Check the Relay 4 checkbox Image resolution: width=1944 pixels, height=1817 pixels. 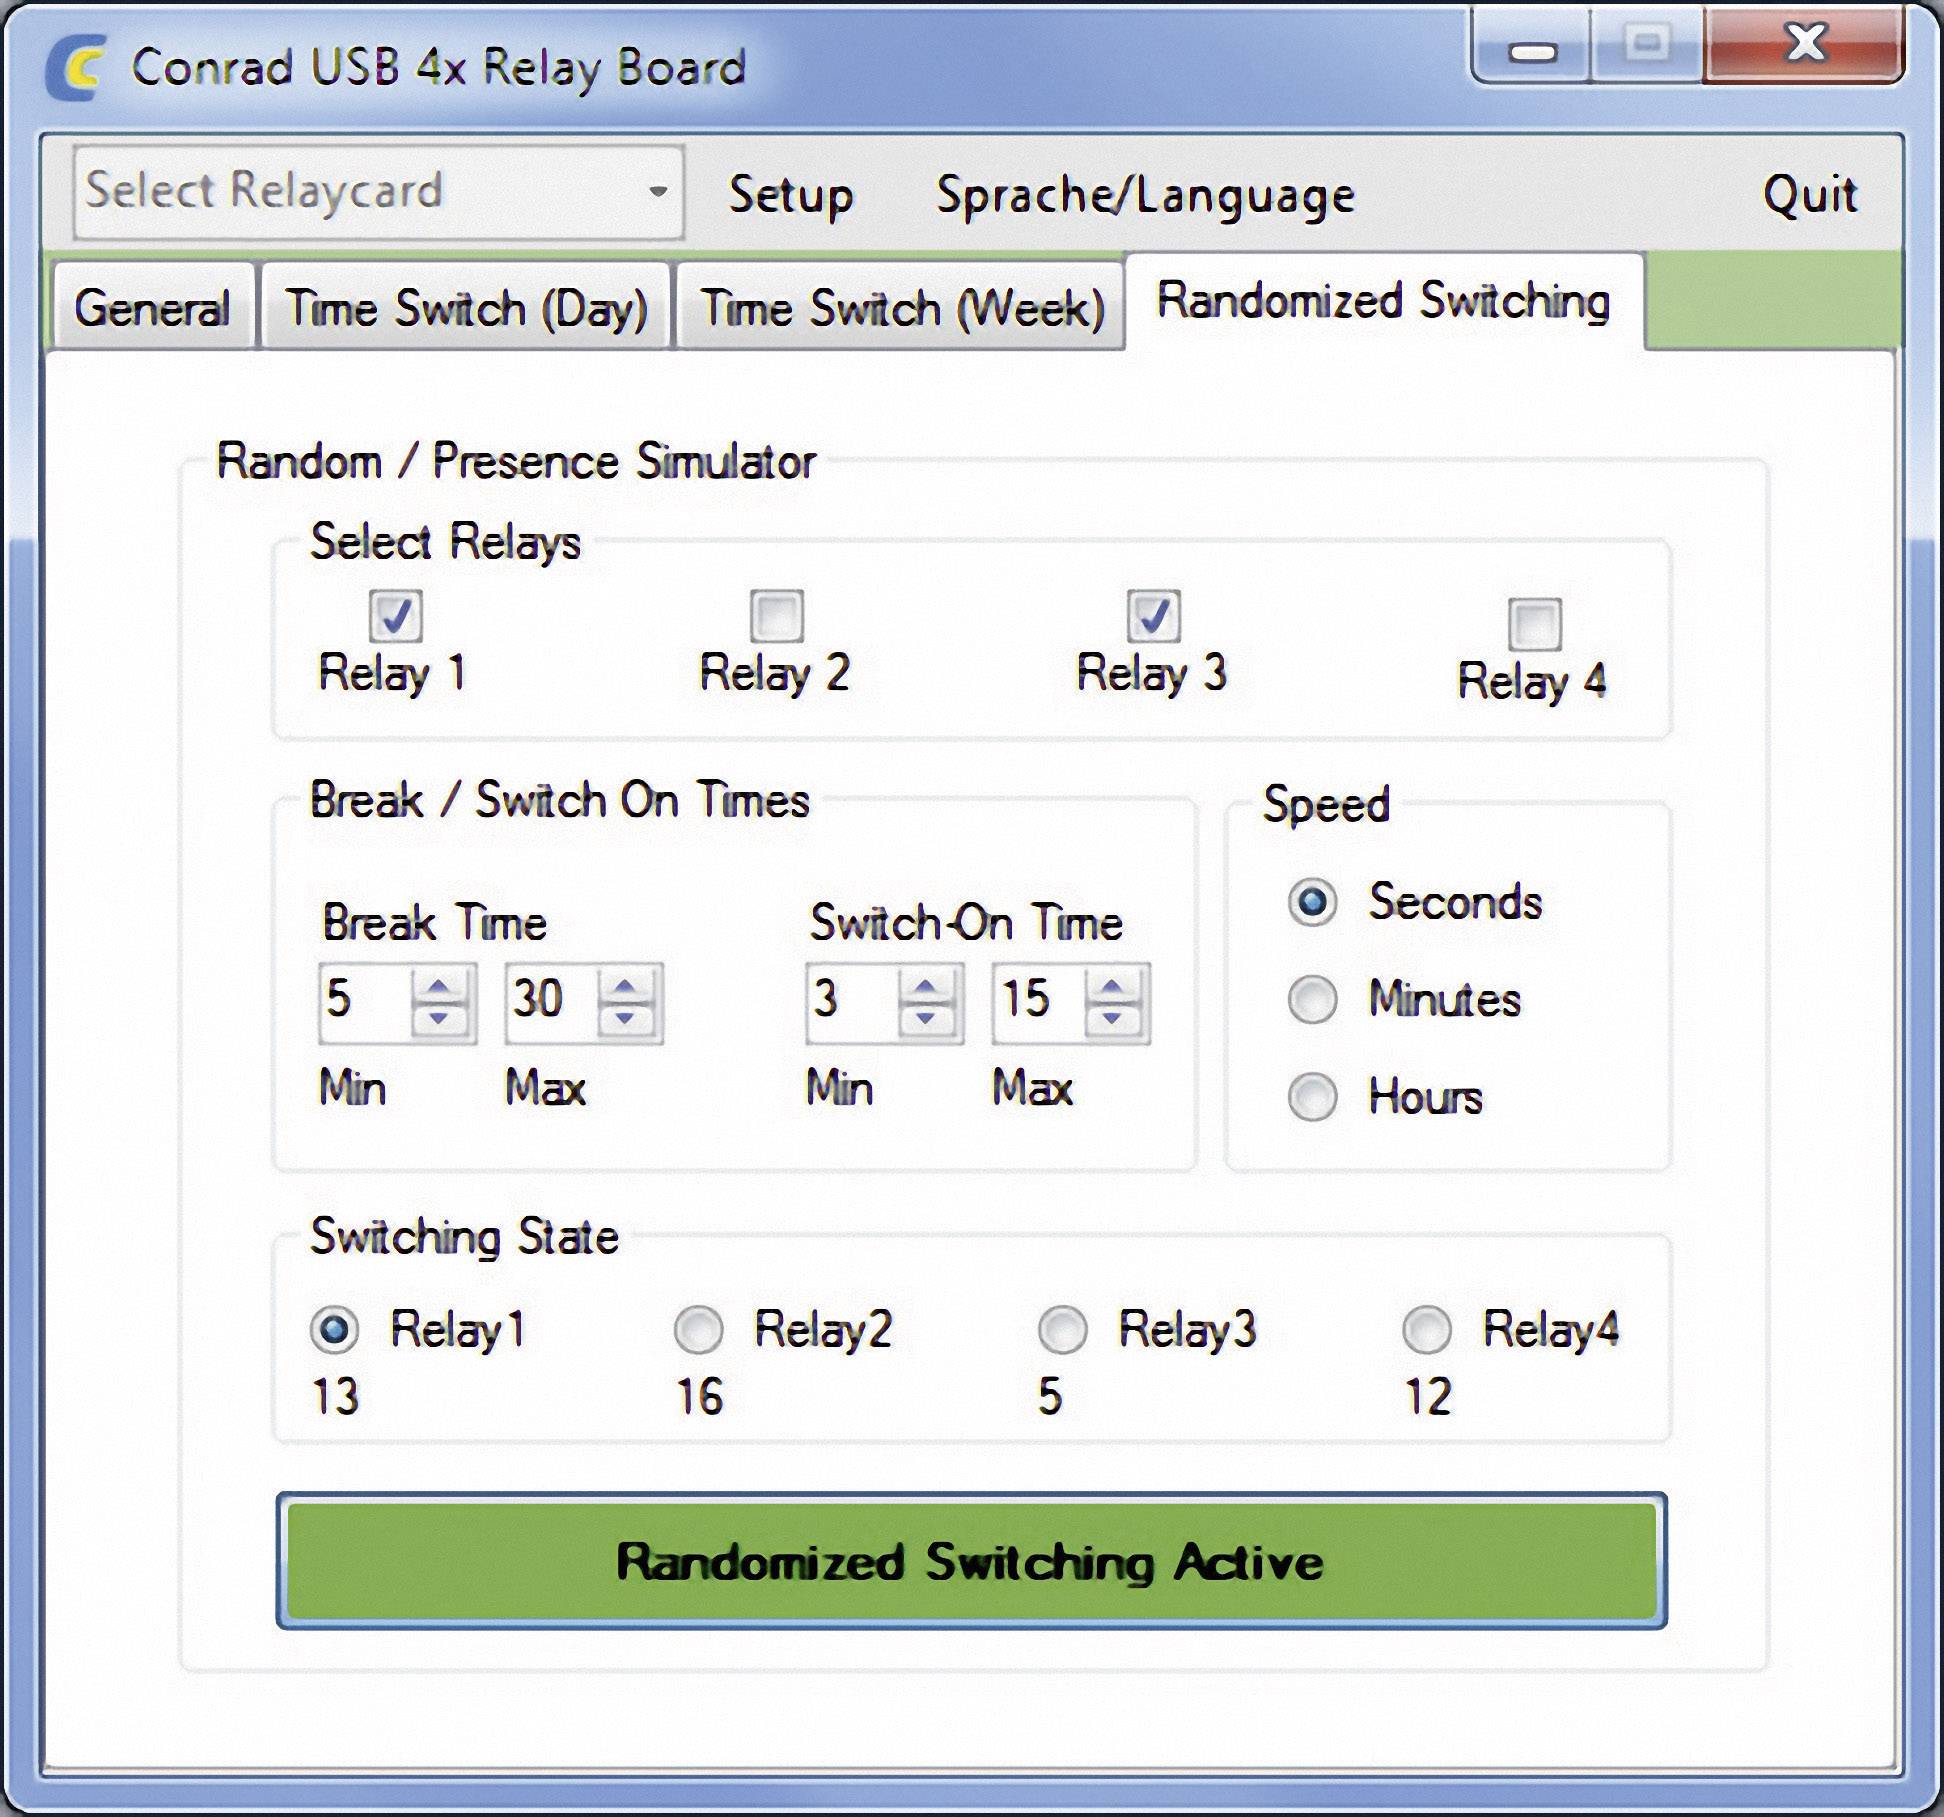1535,624
